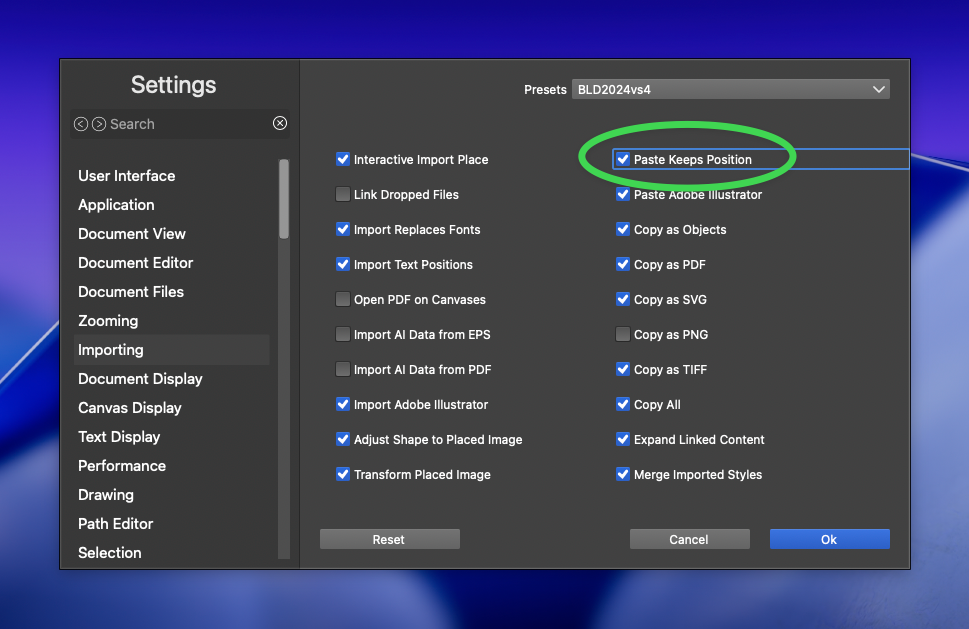Disable the Paste Keeps Position checkbox

pyautogui.click(x=623, y=159)
